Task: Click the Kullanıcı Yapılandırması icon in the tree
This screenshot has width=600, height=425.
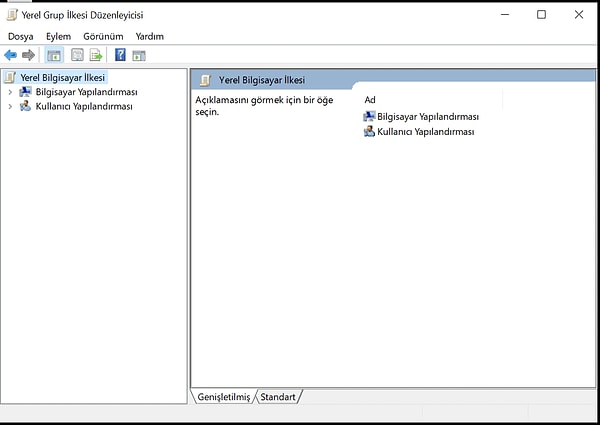Action: (25, 106)
